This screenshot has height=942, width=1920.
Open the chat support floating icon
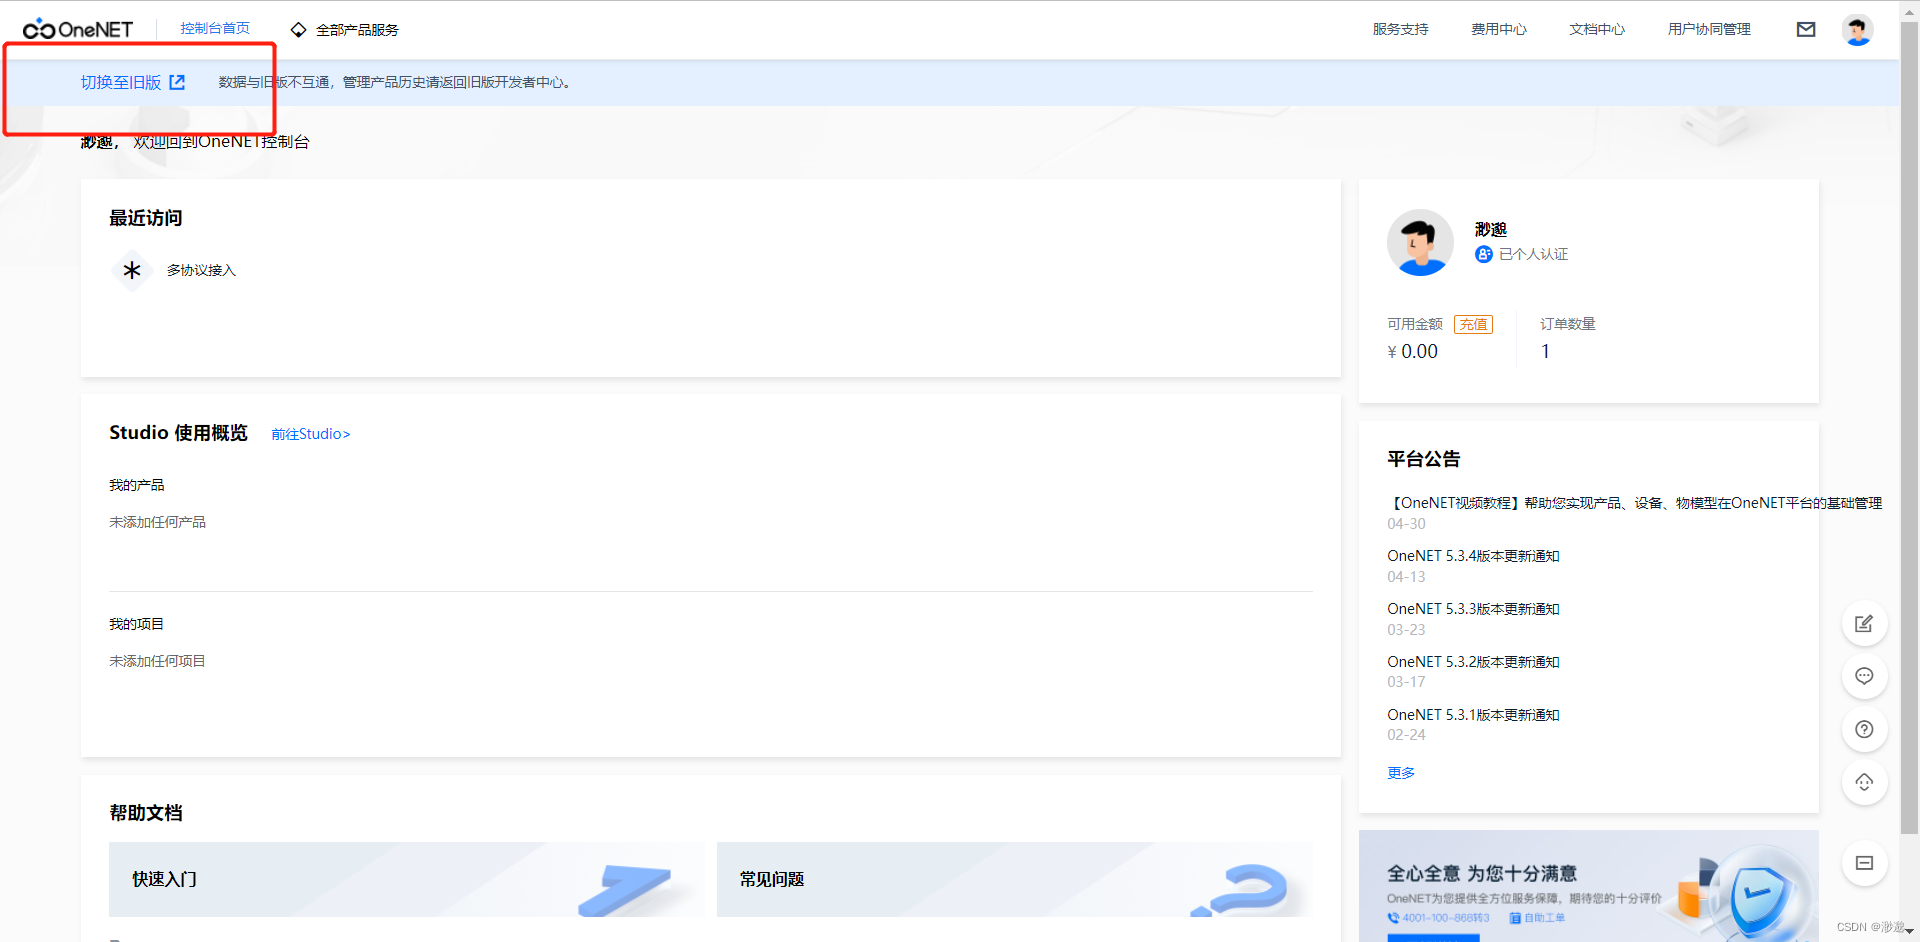click(1864, 676)
